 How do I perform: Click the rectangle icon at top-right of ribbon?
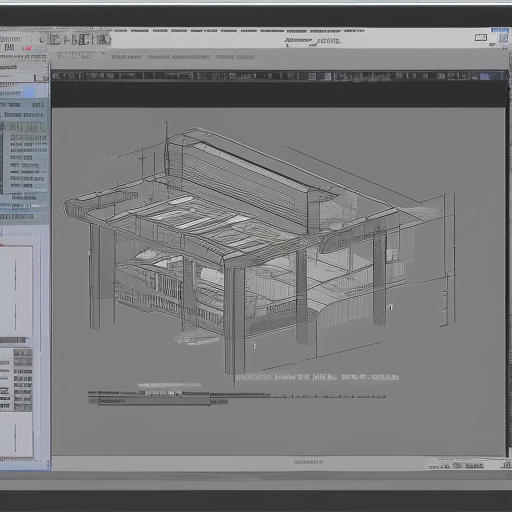coord(481,38)
